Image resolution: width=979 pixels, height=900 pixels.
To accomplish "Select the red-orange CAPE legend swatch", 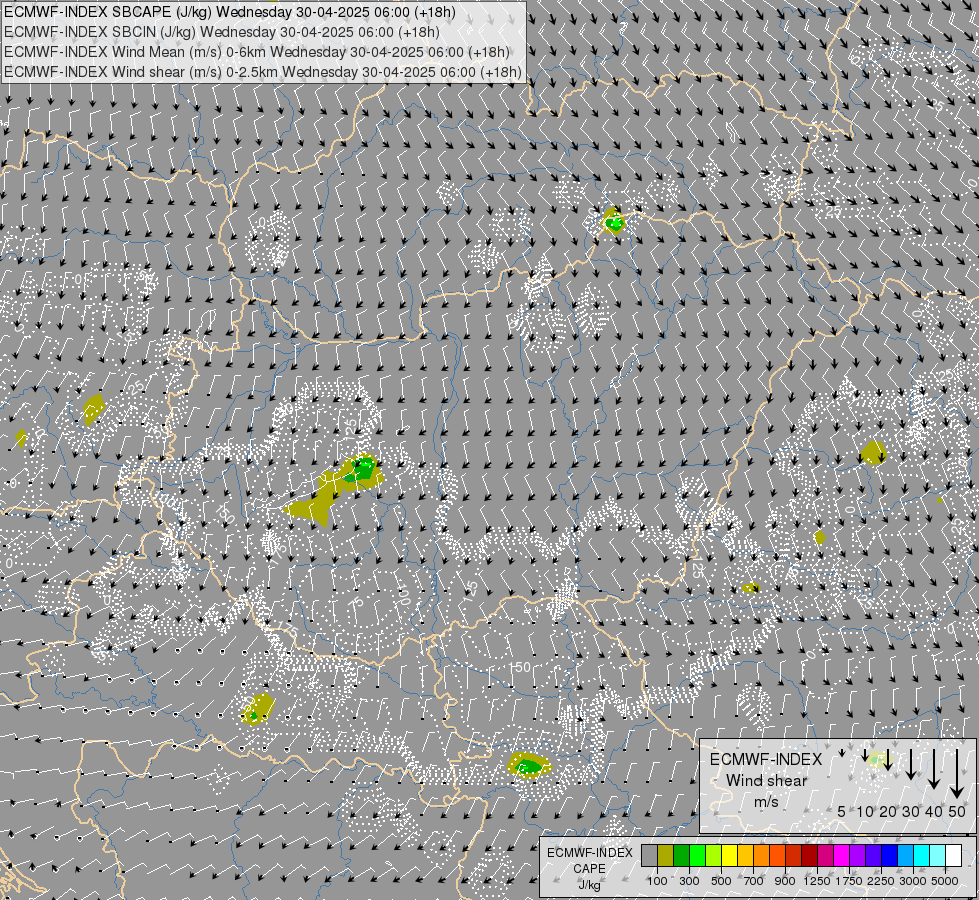I will [777, 856].
